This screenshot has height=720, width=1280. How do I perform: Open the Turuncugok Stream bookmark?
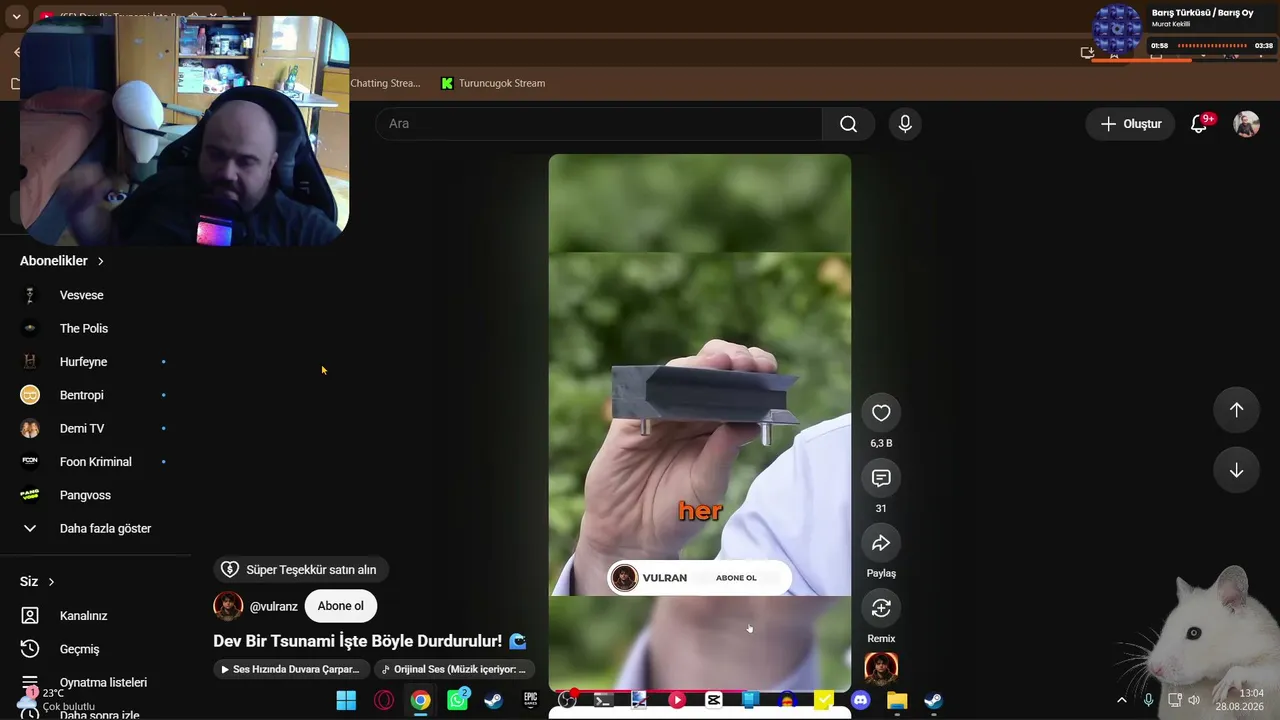493,83
